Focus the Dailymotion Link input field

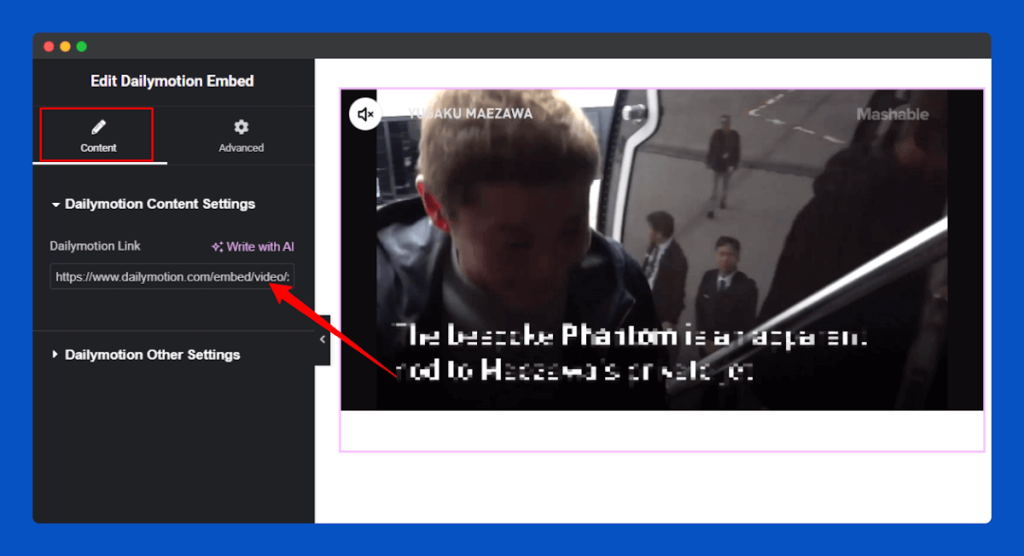[172, 276]
